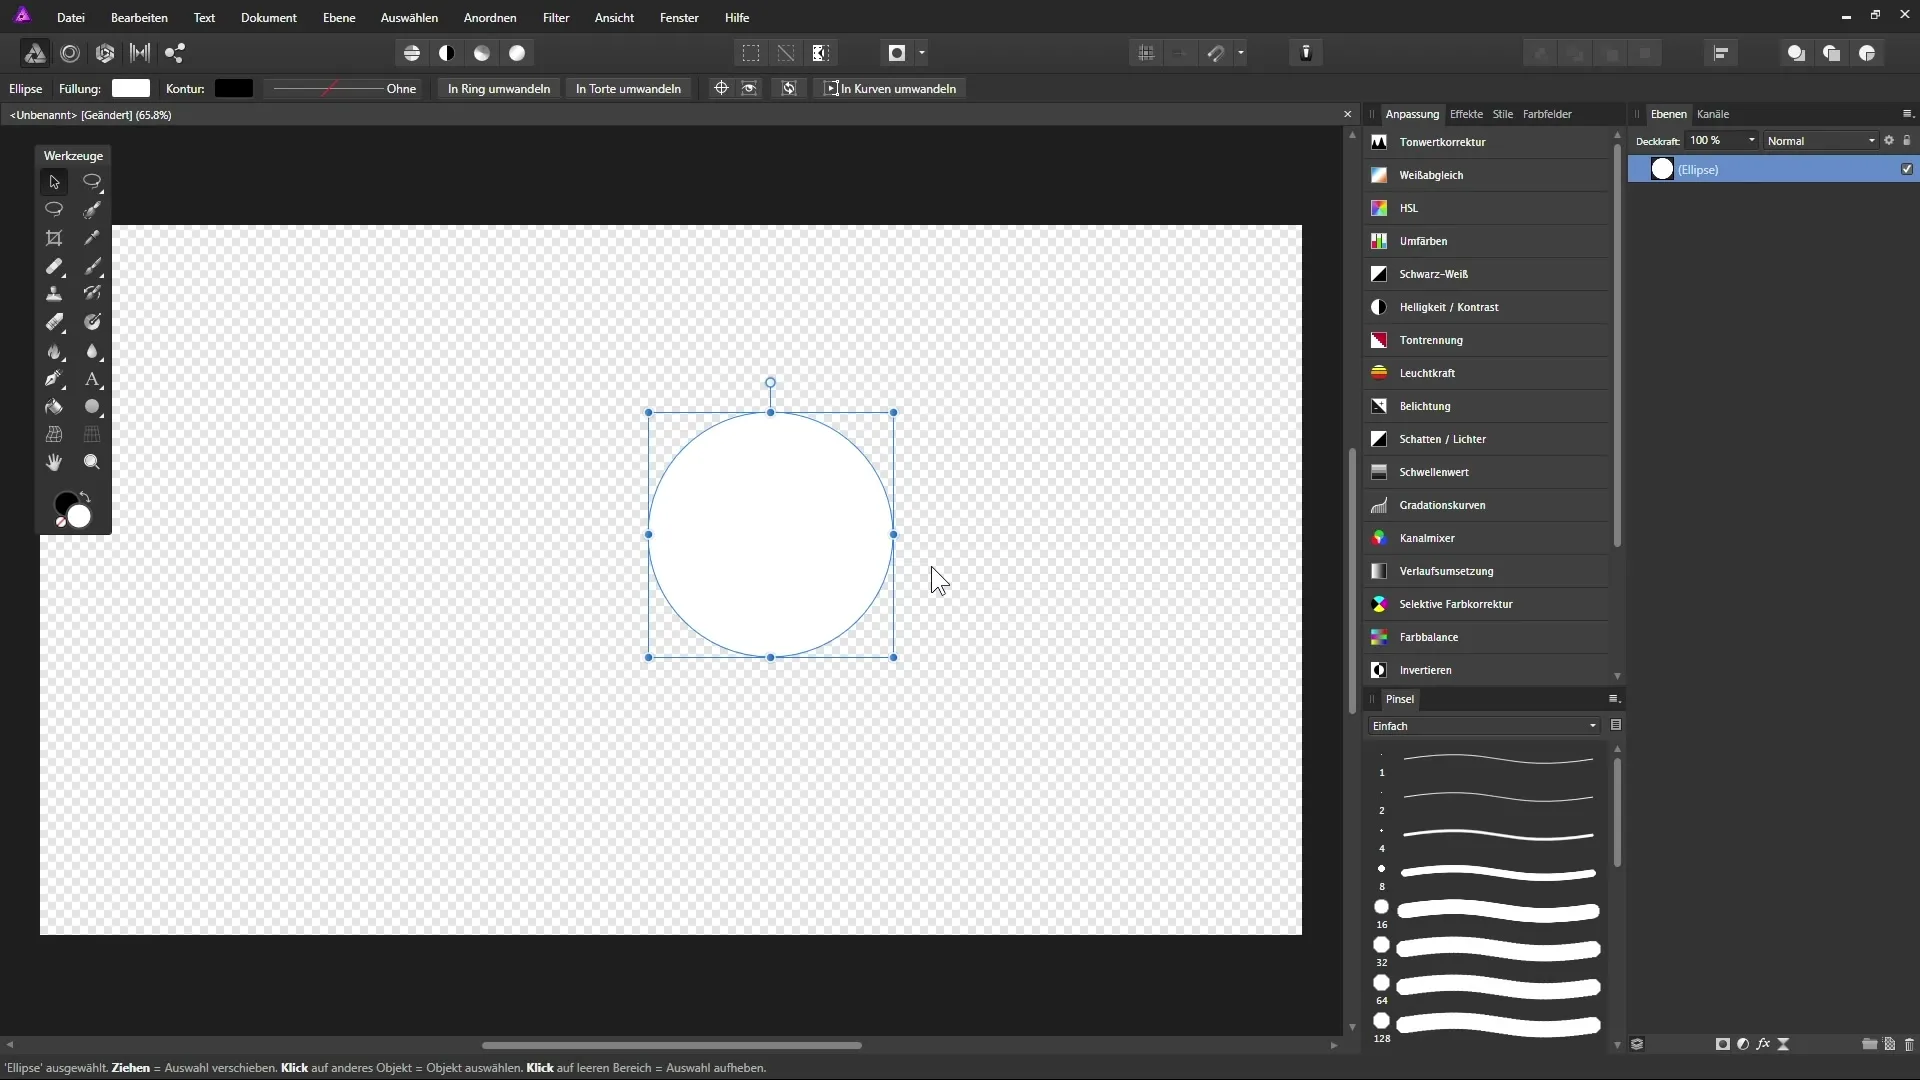
Task: Click the Deselect crossed marquee icon
Action: click(x=786, y=53)
